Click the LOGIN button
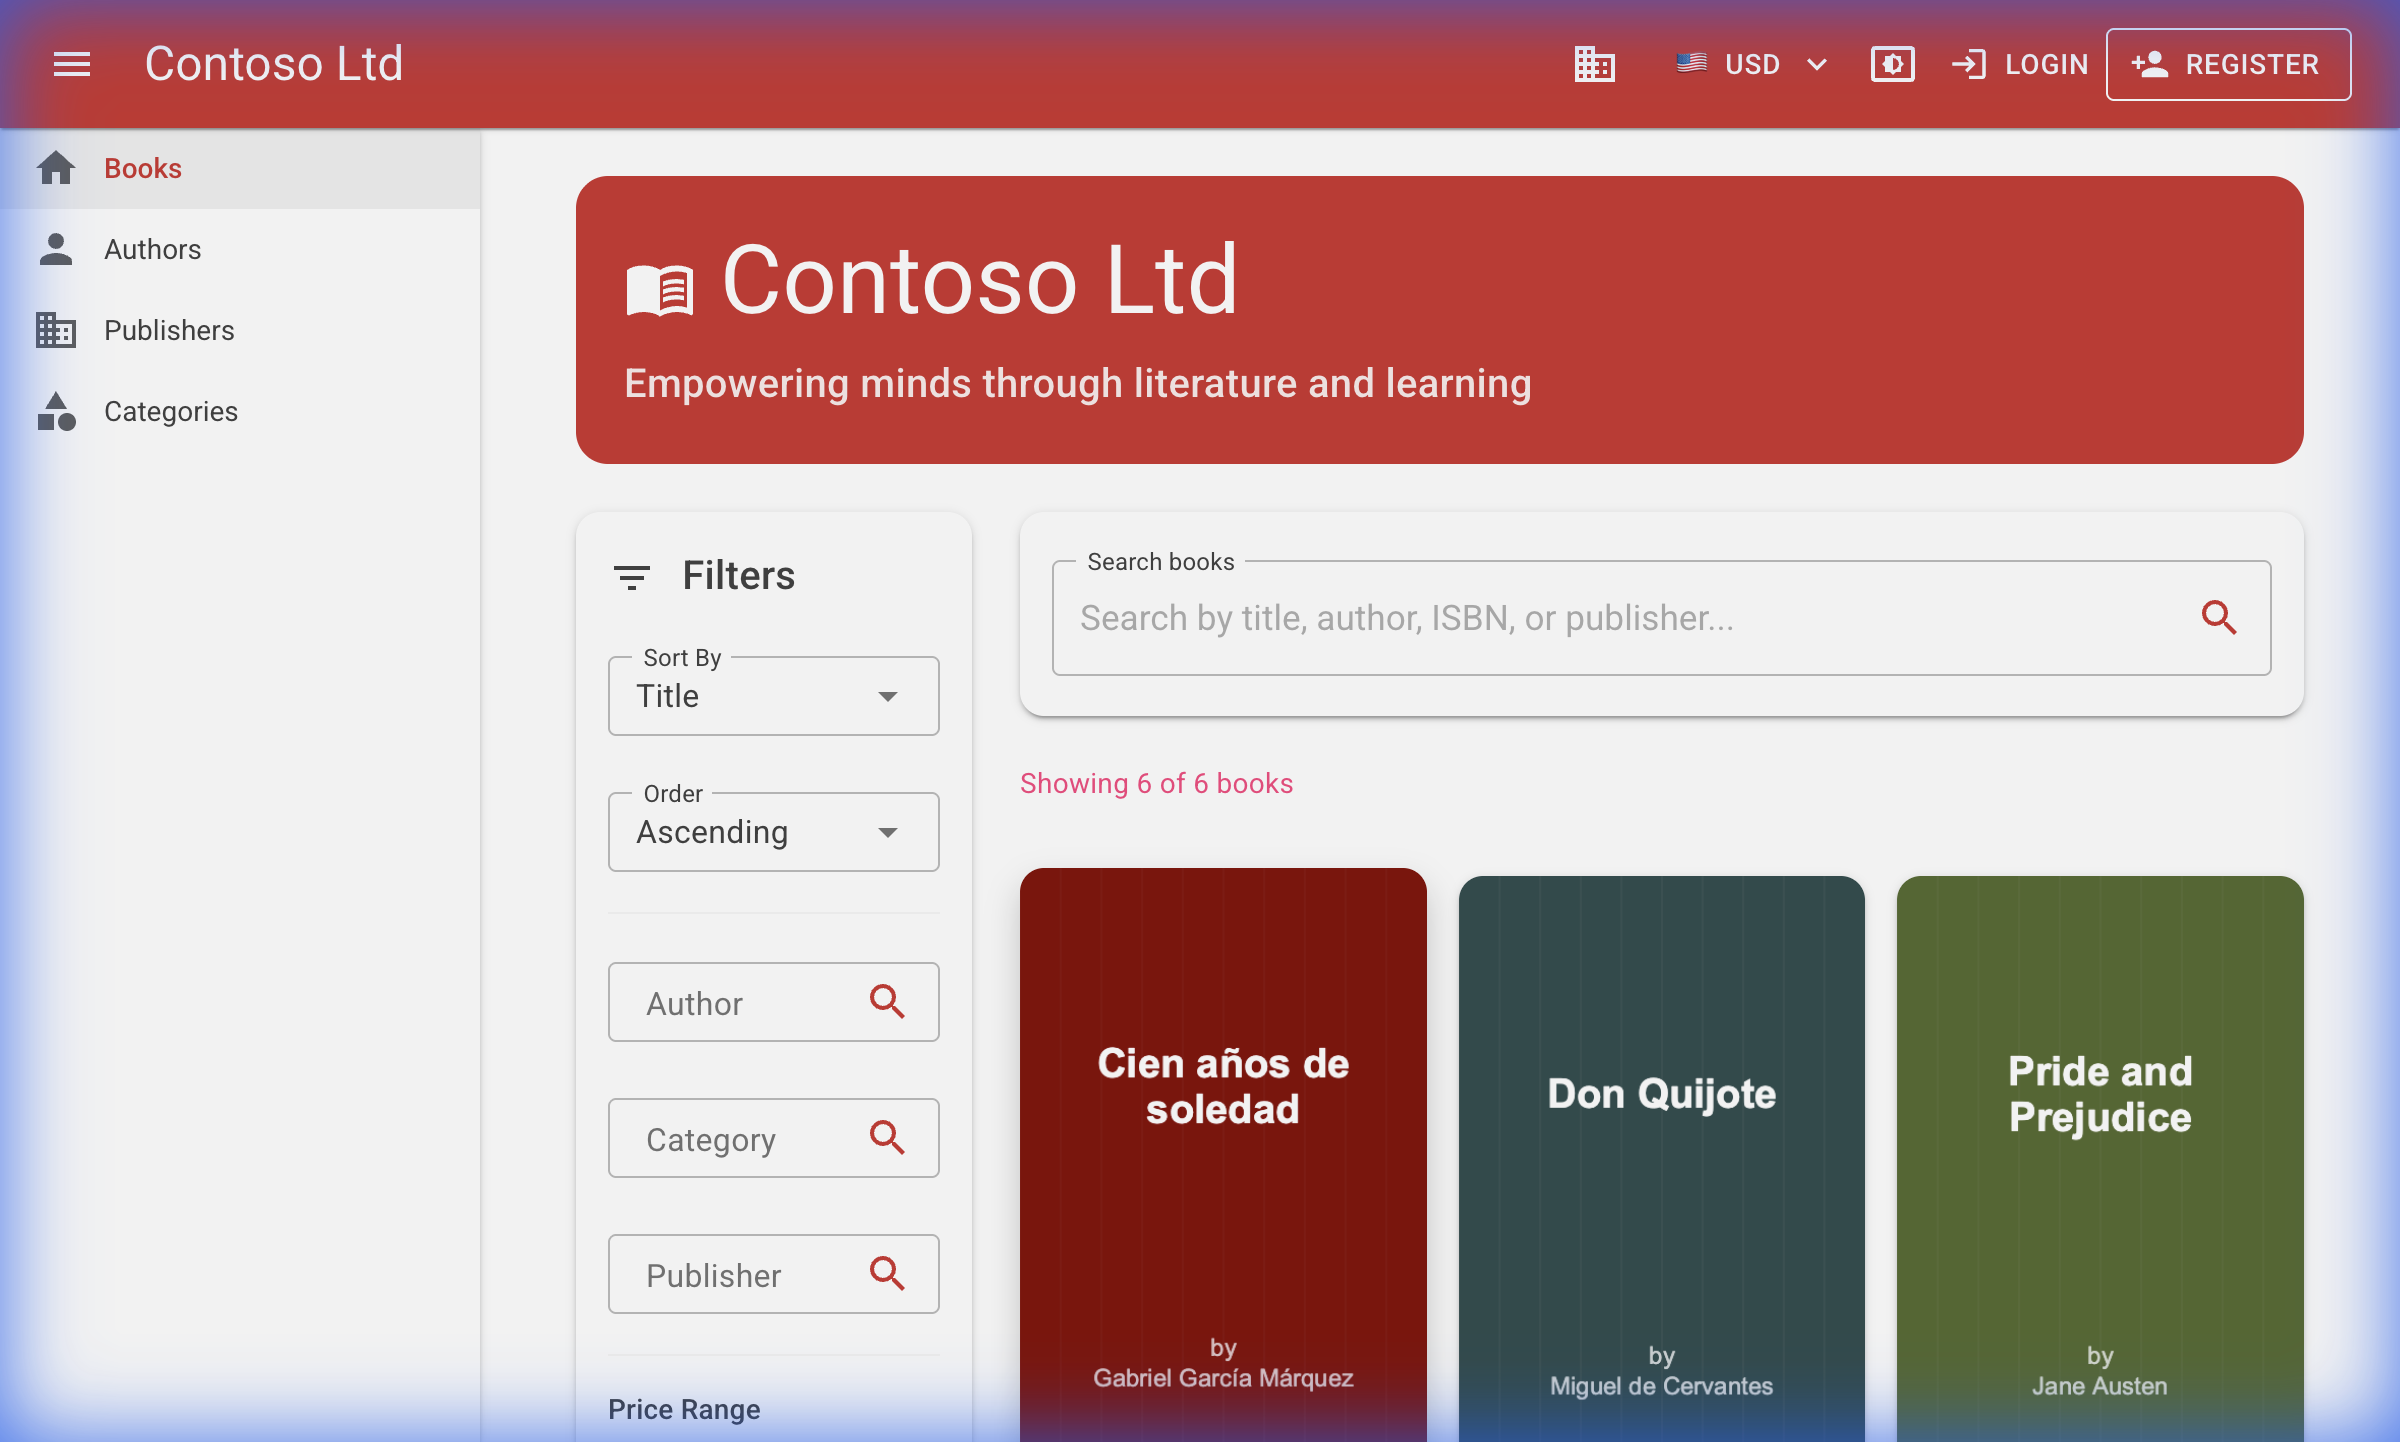The height and width of the screenshot is (1442, 2400). click(x=2020, y=64)
